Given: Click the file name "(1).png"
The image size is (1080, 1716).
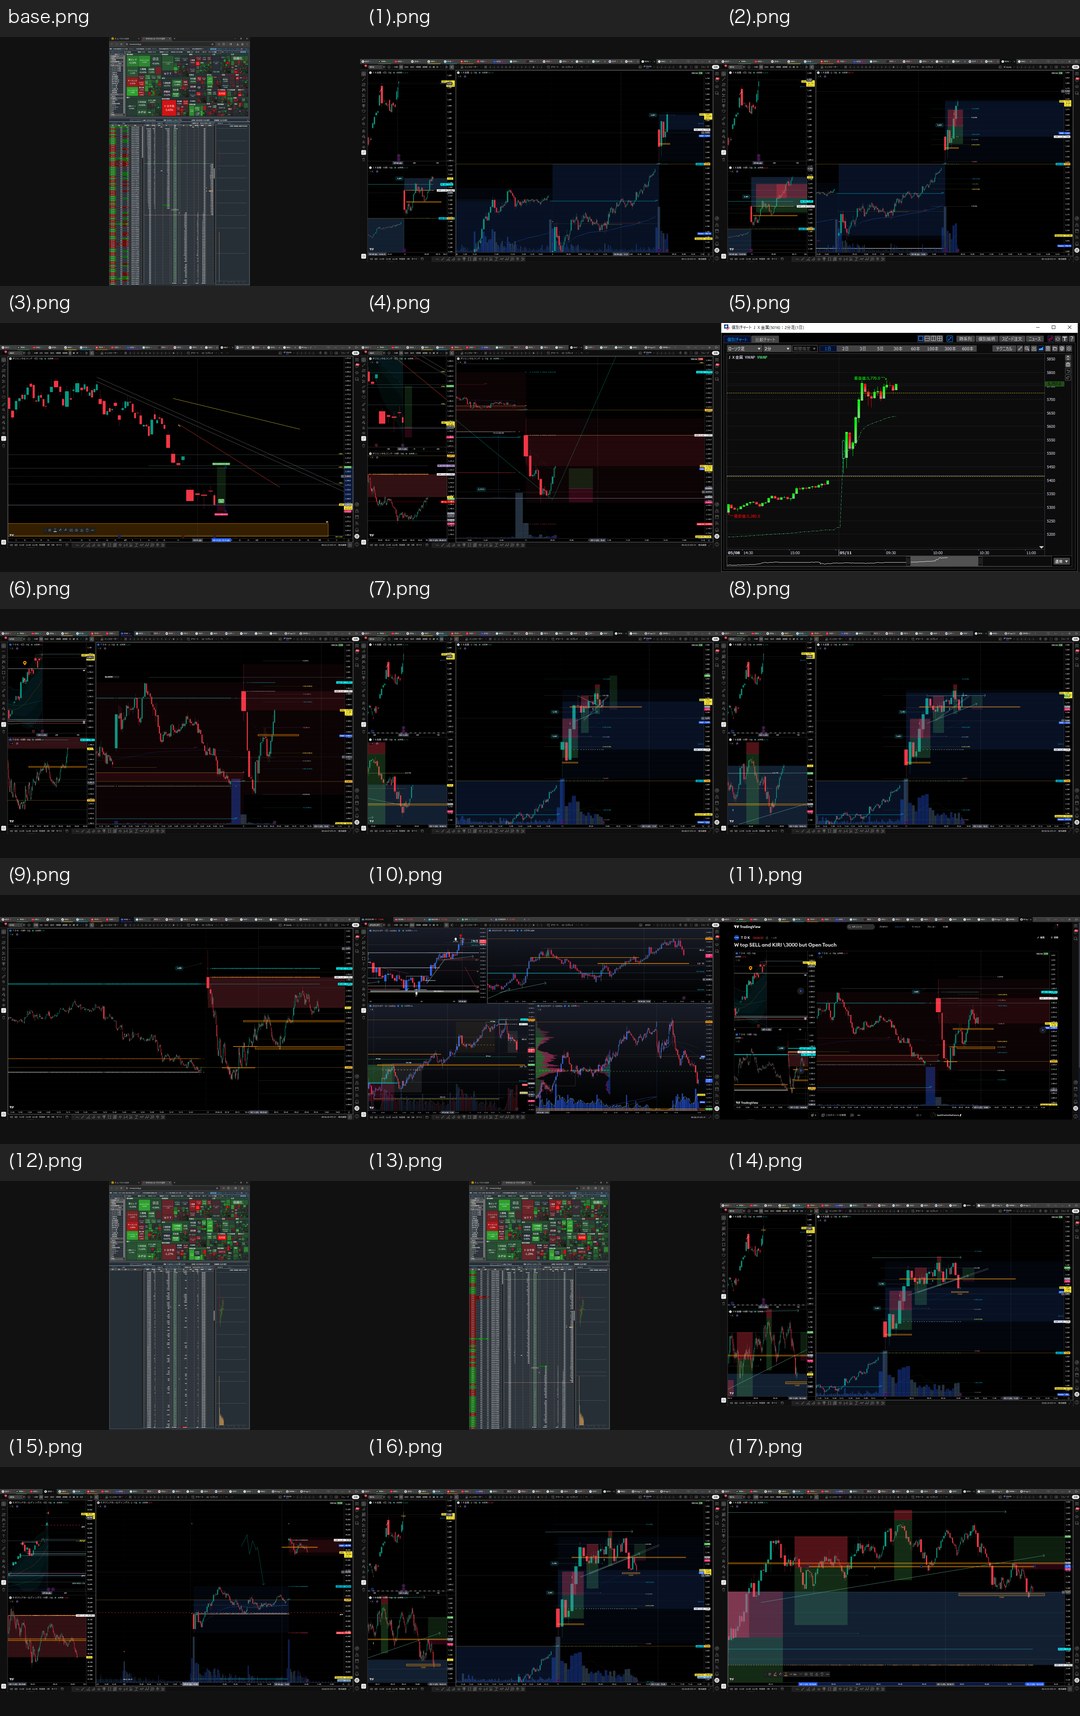Looking at the screenshot, I should coord(399,17).
